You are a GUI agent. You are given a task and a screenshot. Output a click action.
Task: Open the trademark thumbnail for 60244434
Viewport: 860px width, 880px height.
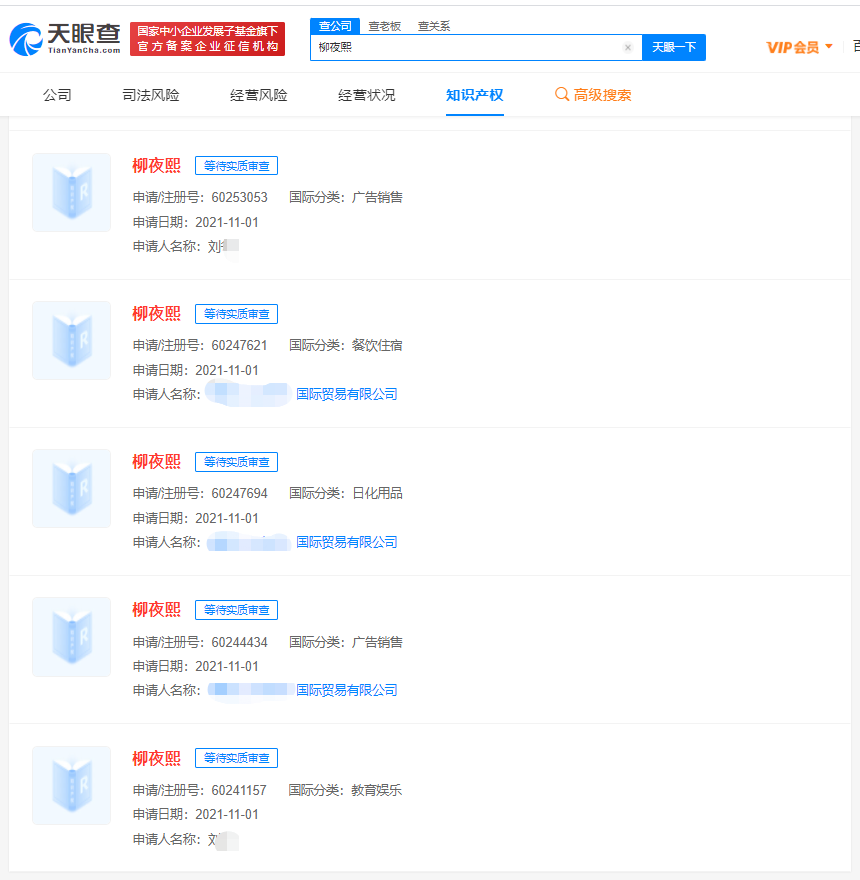pos(71,637)
